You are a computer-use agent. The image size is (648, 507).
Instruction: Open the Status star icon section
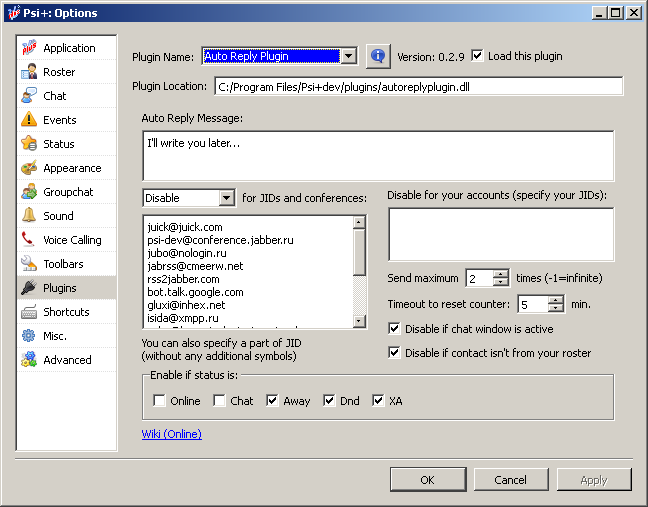[x=28, y=144]
